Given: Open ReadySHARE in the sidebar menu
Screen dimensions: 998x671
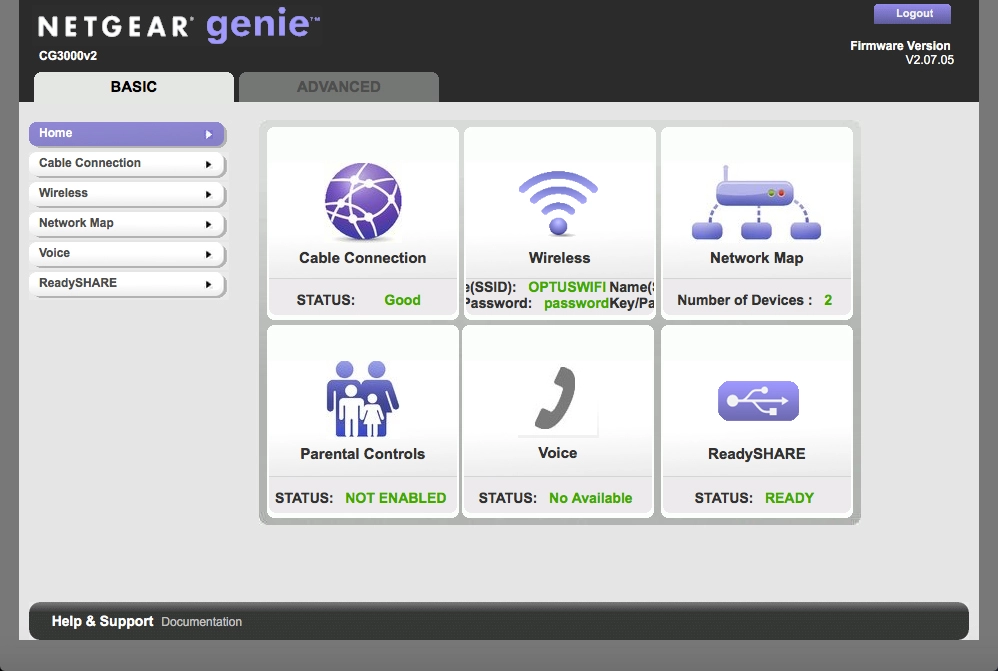Looking at the screenshot, I should coord(127,283).
